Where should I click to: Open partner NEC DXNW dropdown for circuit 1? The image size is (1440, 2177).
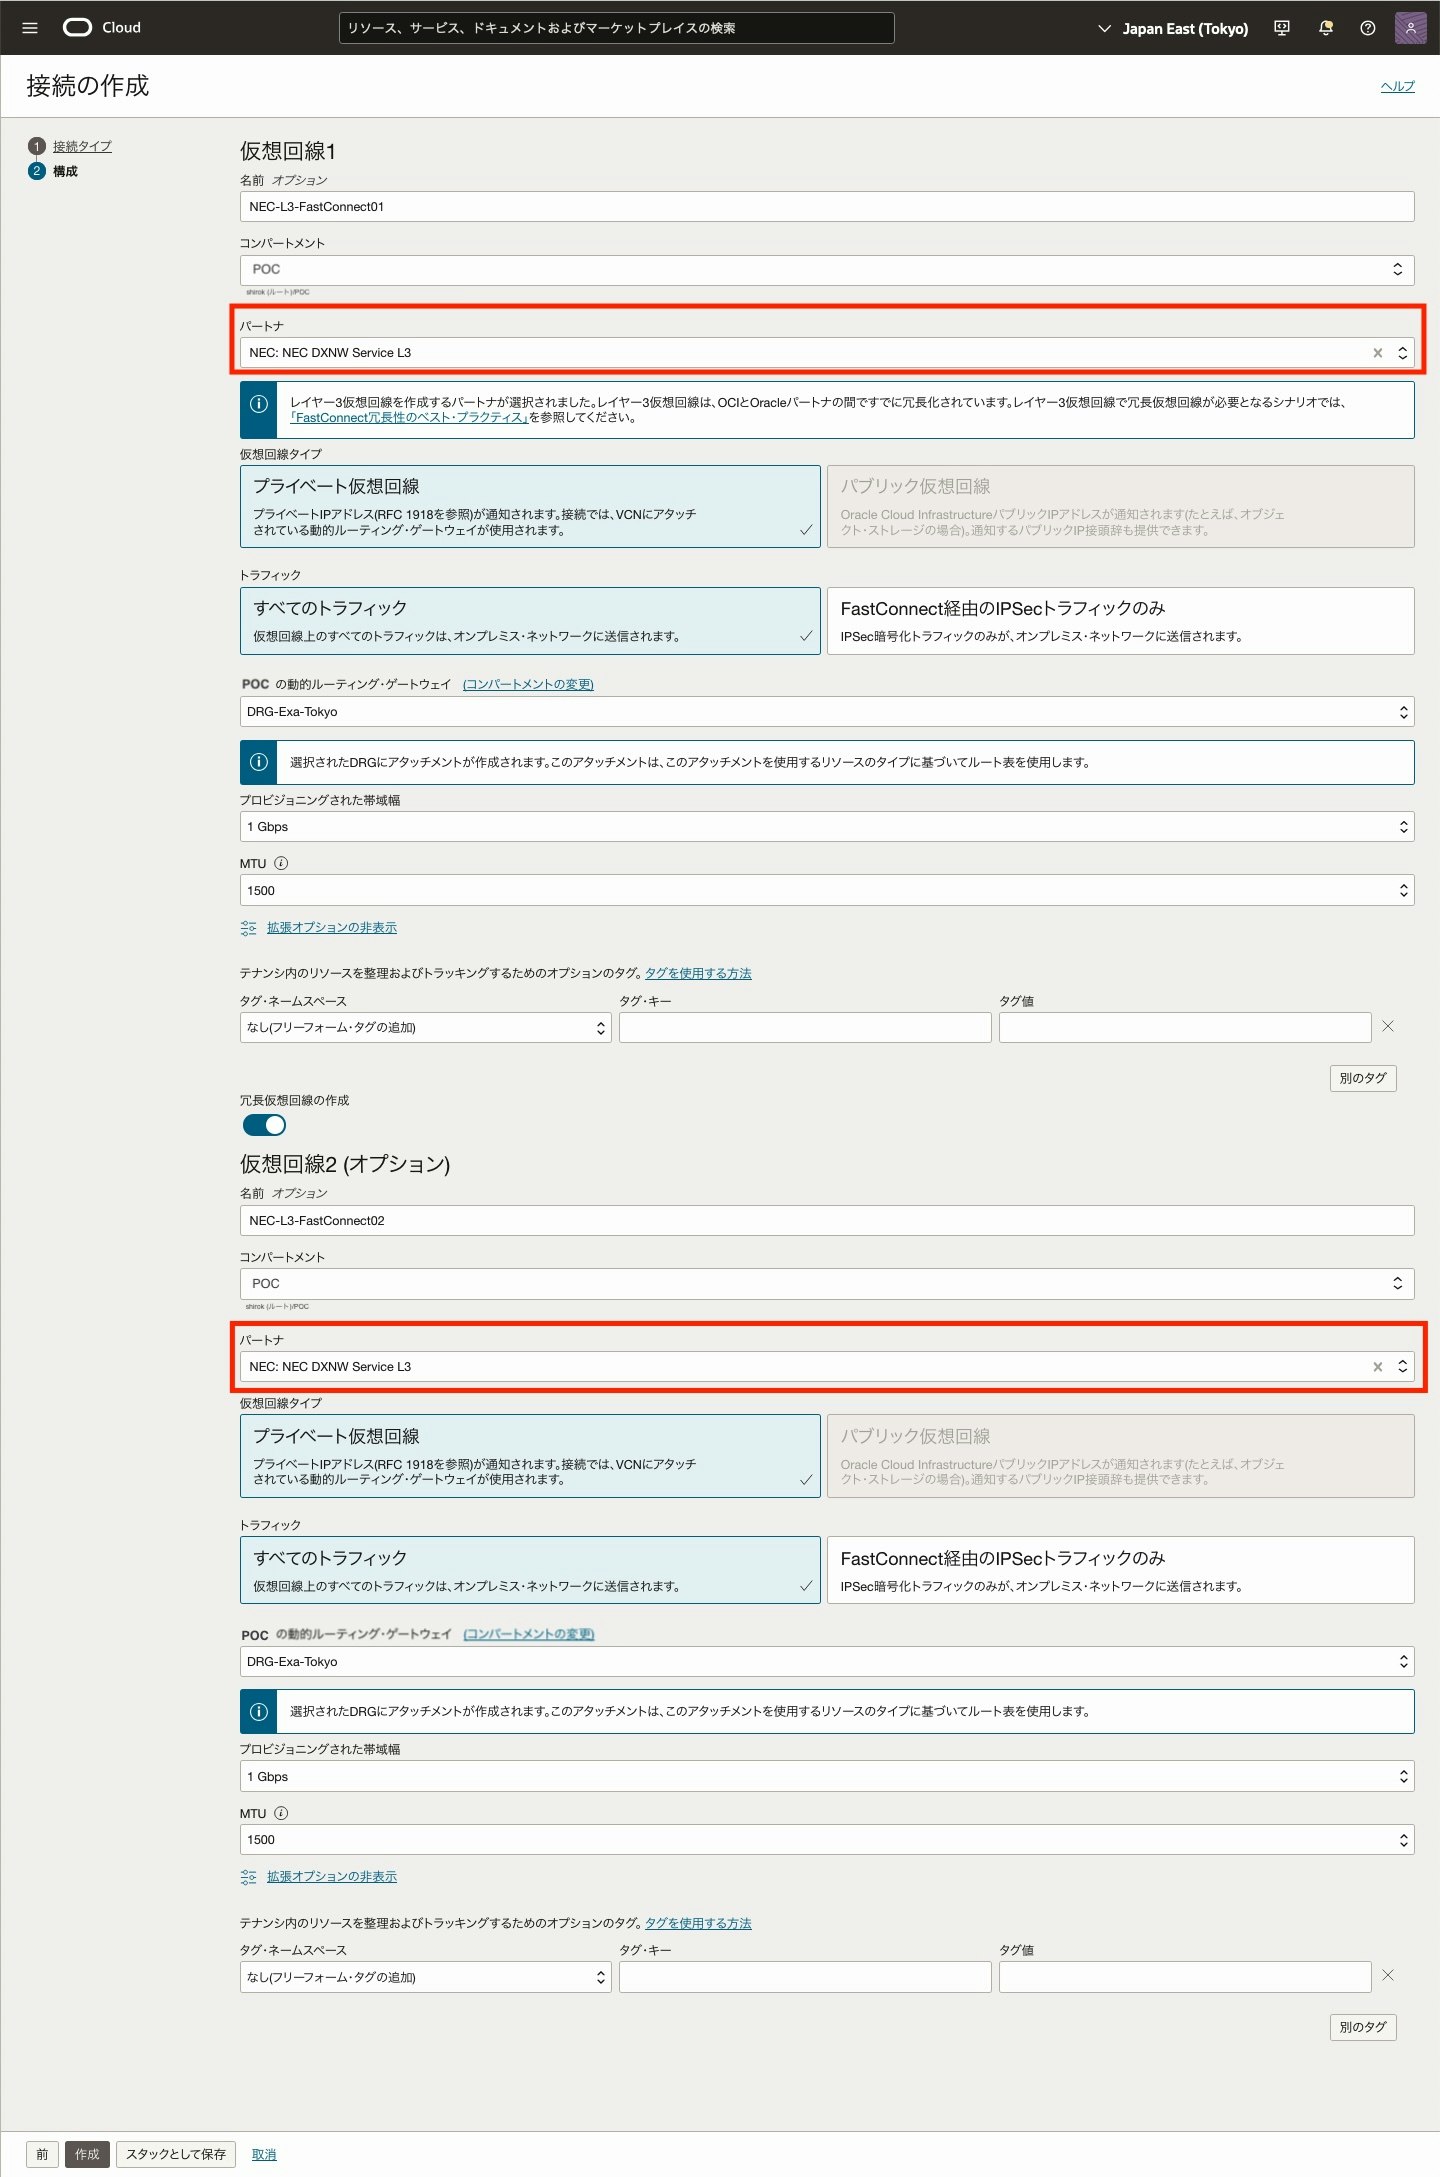tap(827, 353)
